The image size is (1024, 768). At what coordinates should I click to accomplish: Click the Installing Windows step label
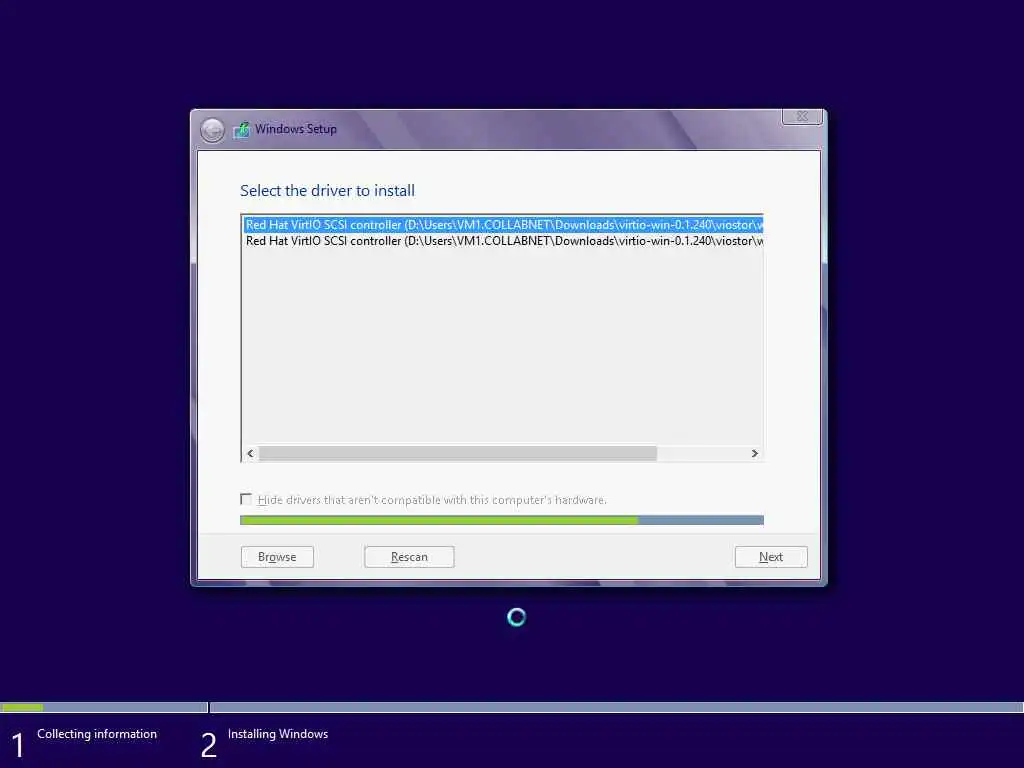click(x=278, y=734)
